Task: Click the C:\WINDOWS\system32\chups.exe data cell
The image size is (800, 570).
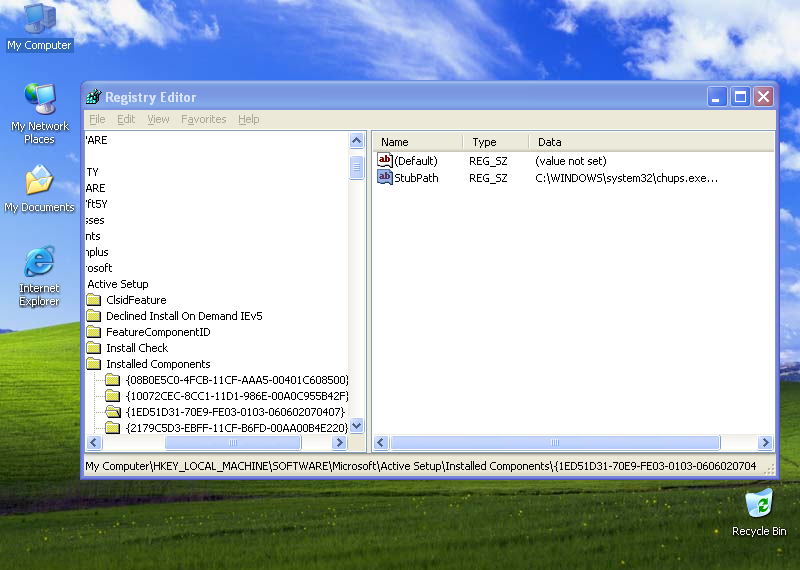Action: pos(627,178)
